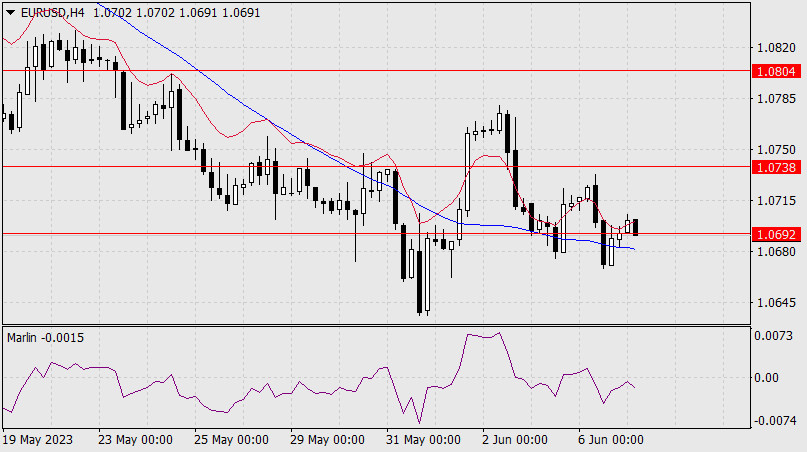This screenshot has height=452, width=807.
Task: Select the 23 May 00:00 date label
Action: pos(137,440)
